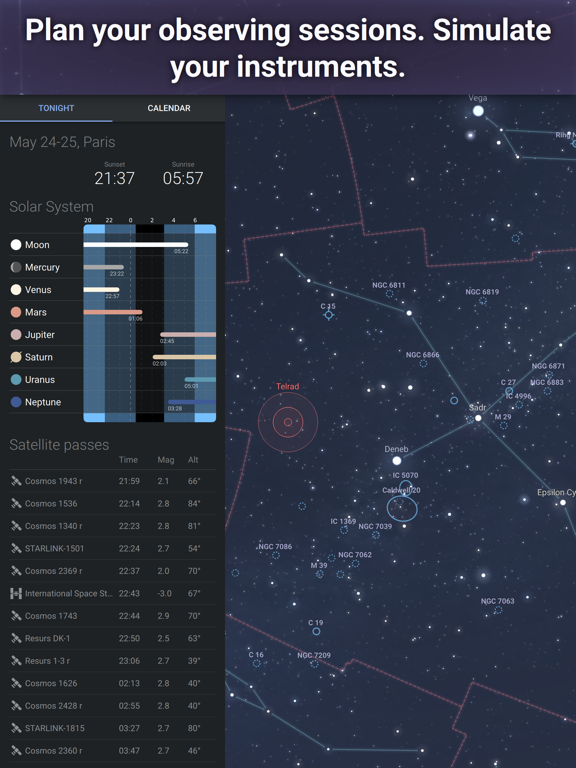Select the Telrad finder circle in sky

[x=288, y=422]
